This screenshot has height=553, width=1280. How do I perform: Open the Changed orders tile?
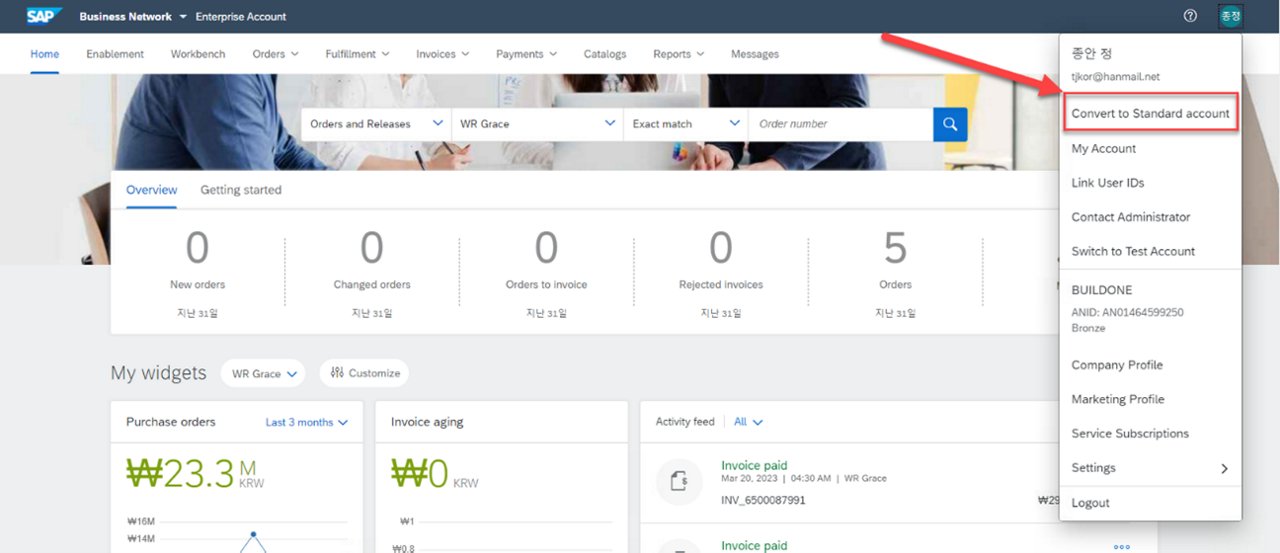[x=372, y=273]
